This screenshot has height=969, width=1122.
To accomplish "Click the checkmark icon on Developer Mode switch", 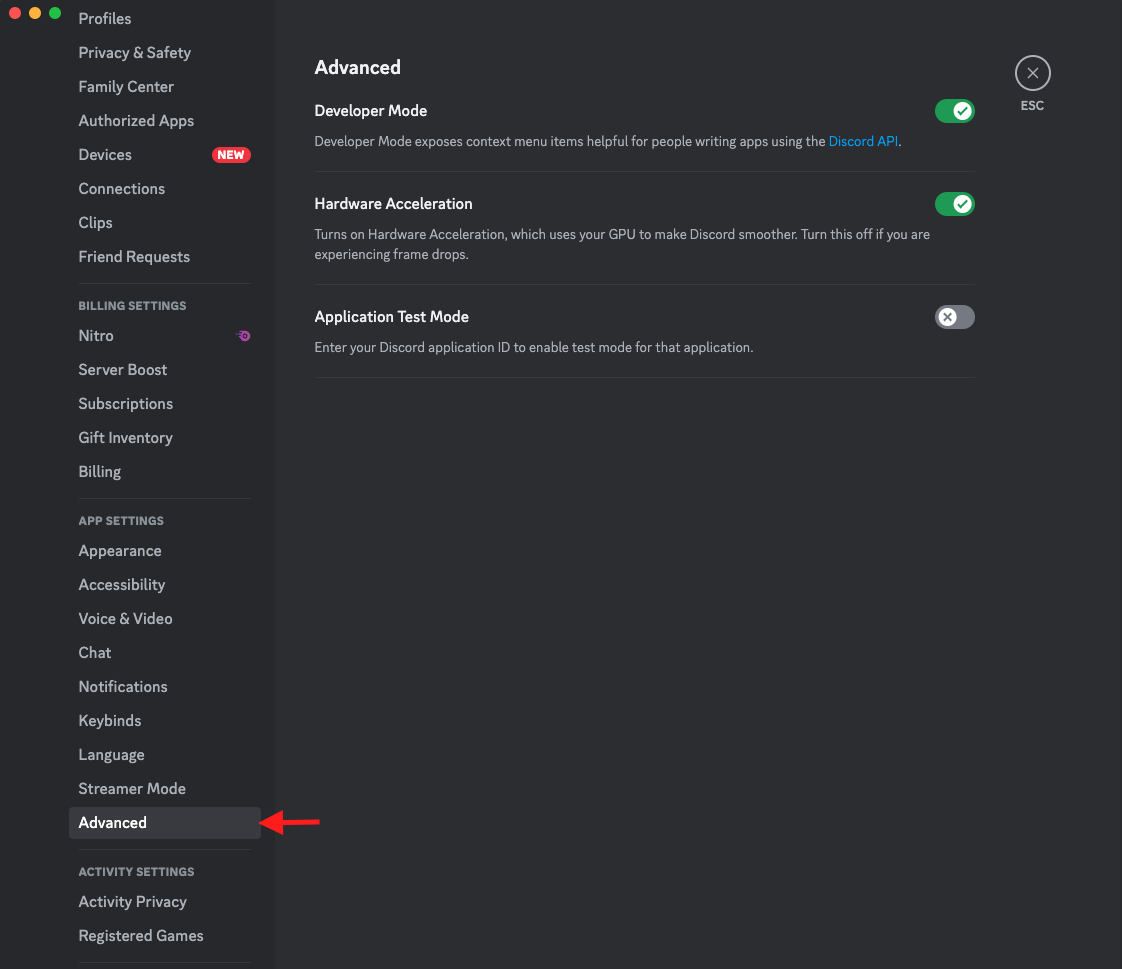I will [x=962, y=111].
